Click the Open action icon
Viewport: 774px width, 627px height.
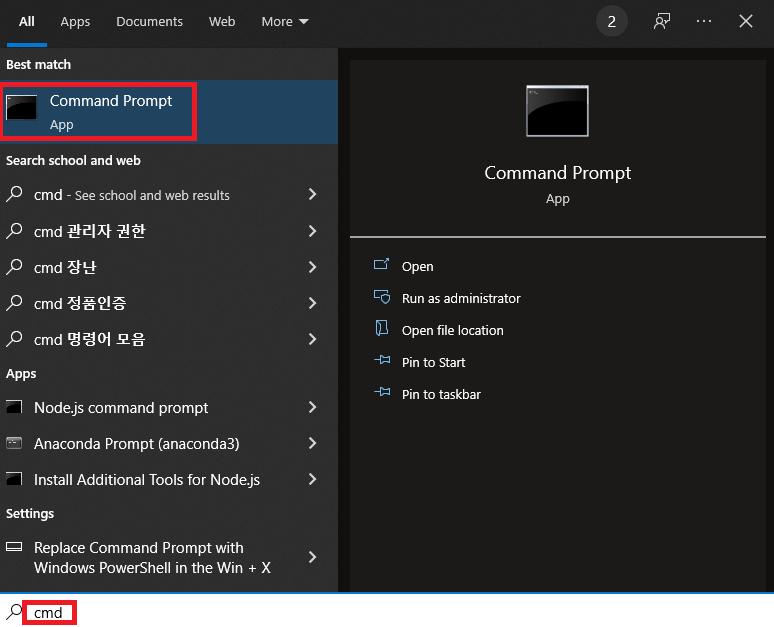tap(382, 265)
